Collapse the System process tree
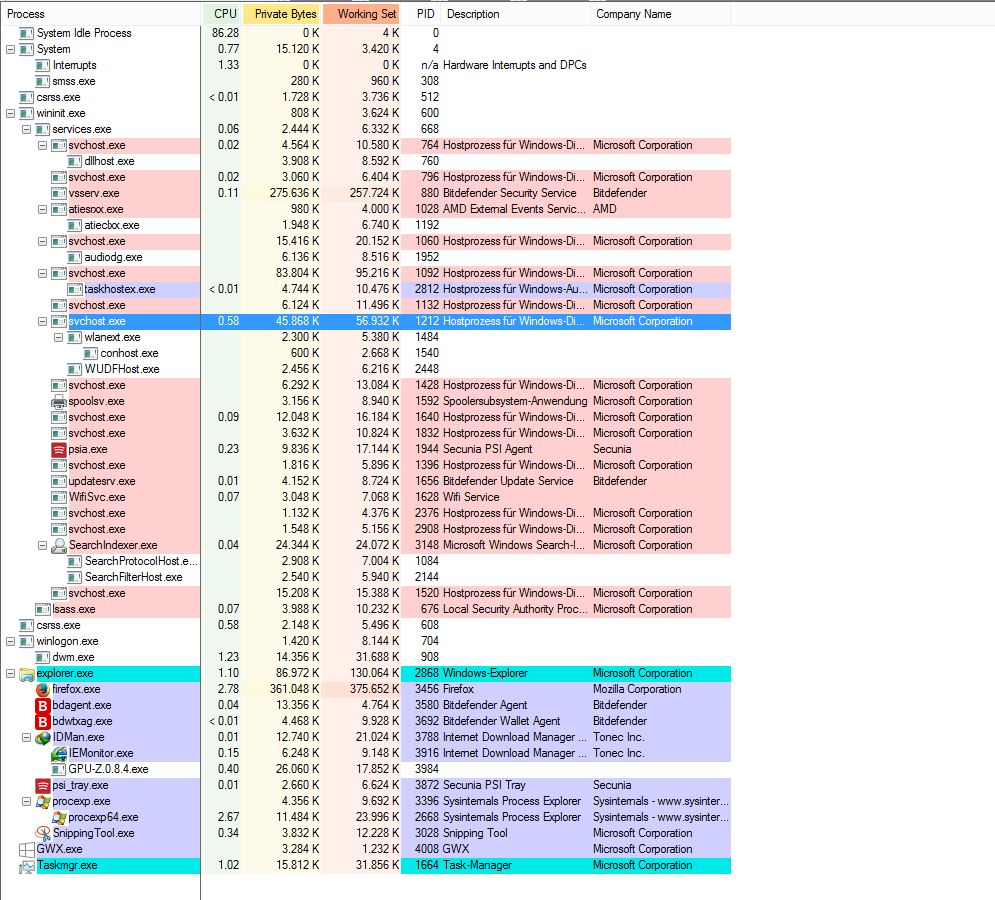 (10, 50)
